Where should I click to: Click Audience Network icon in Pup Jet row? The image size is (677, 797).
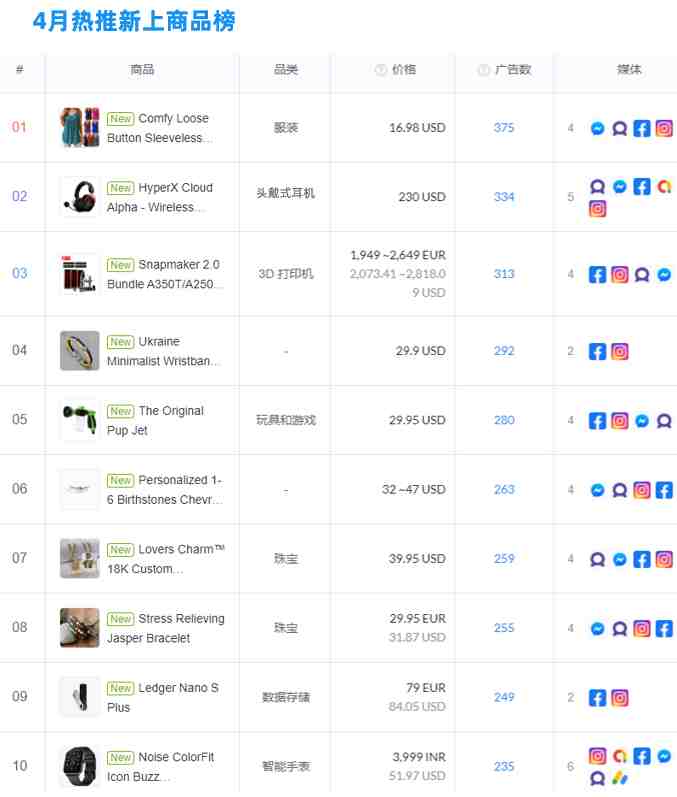point(664,421)
